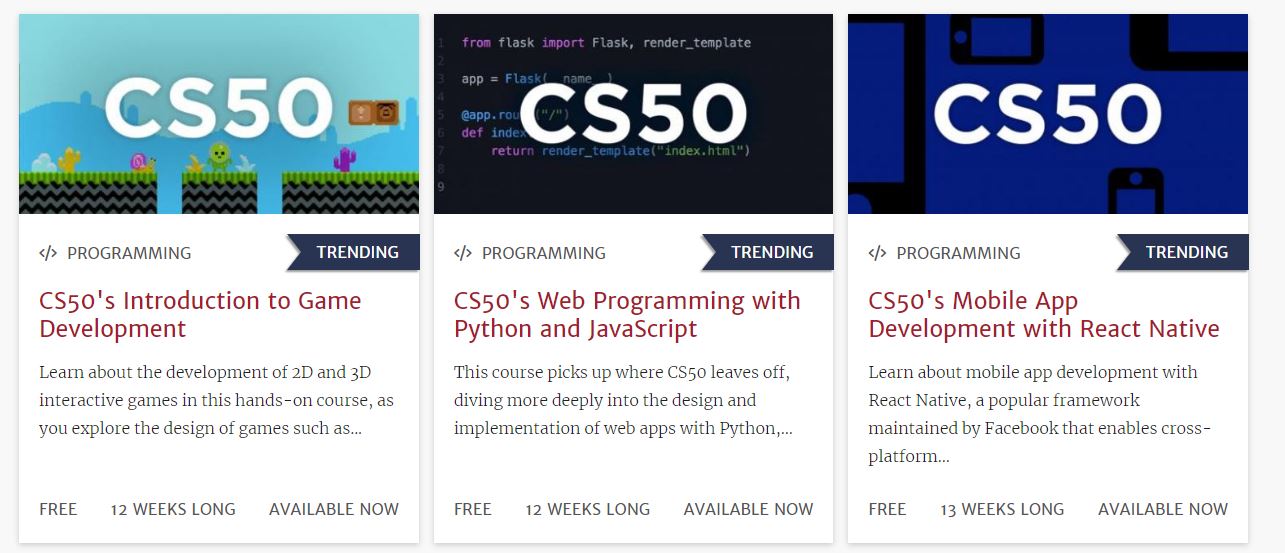Open CS50's Introduction to Game Development course title
This screenshot has height=553, width=1285.
(x=200, y=315)
